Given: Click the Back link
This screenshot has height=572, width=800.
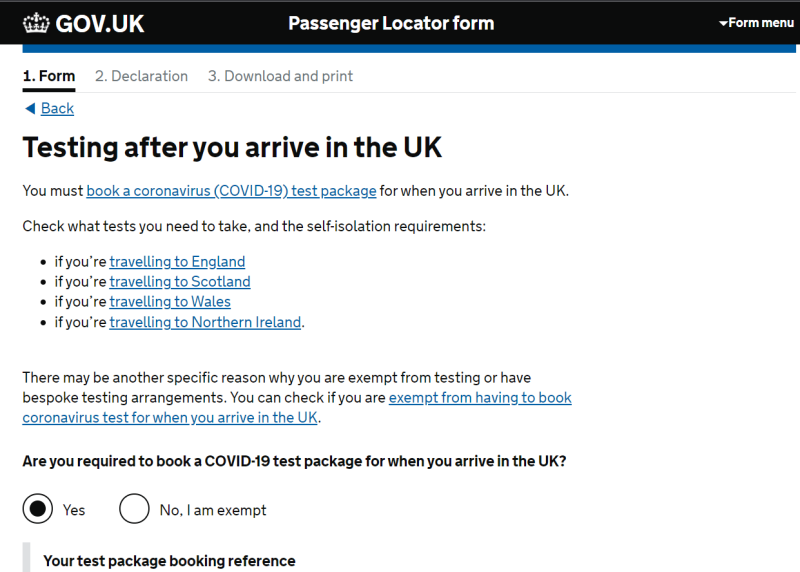Looking at the screenshot, I should click(x=57, y=108).
